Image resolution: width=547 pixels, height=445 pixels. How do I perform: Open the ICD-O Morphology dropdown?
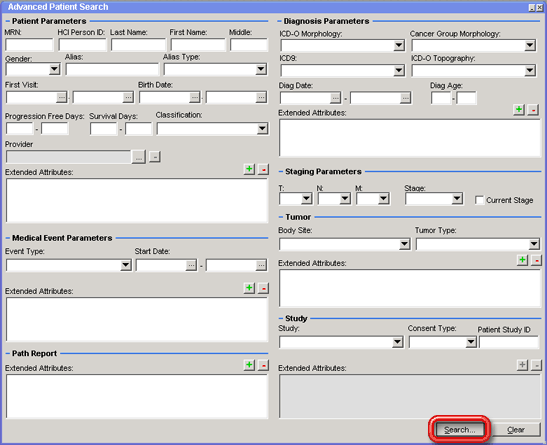point(399,45)
